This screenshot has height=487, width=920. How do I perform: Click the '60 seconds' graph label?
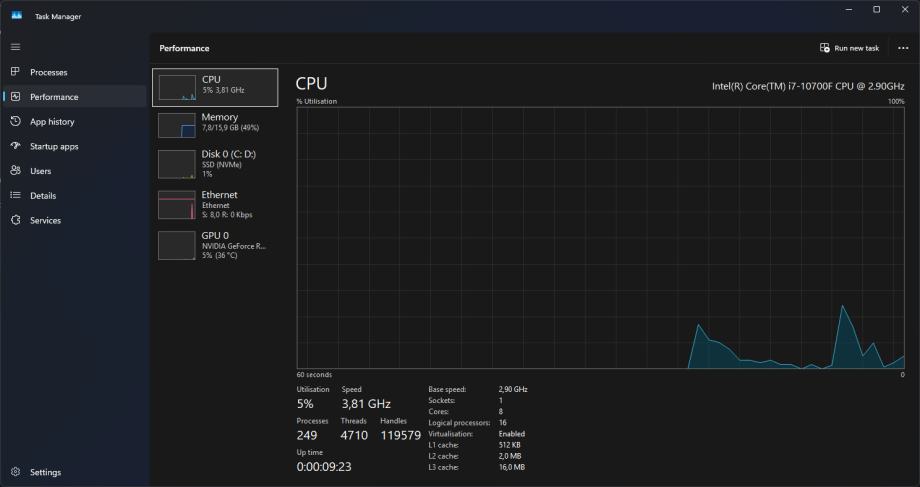[x=314, y=374]
